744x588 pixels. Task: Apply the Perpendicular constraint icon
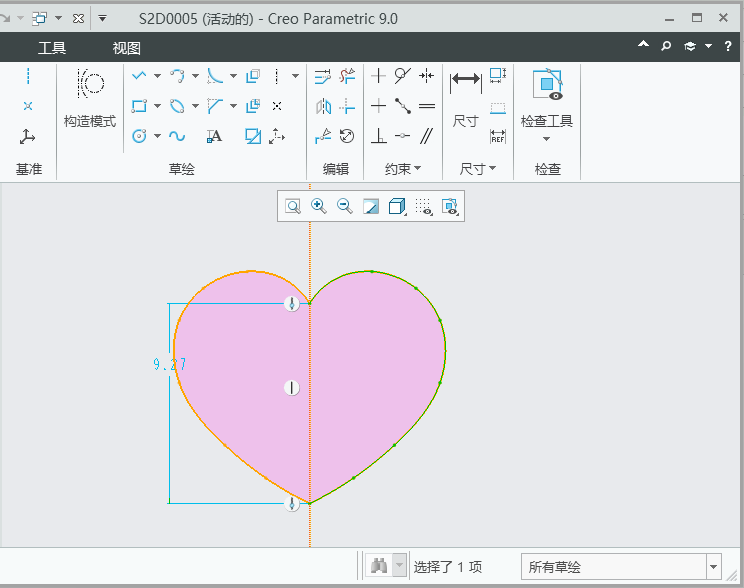coord(379,136)
